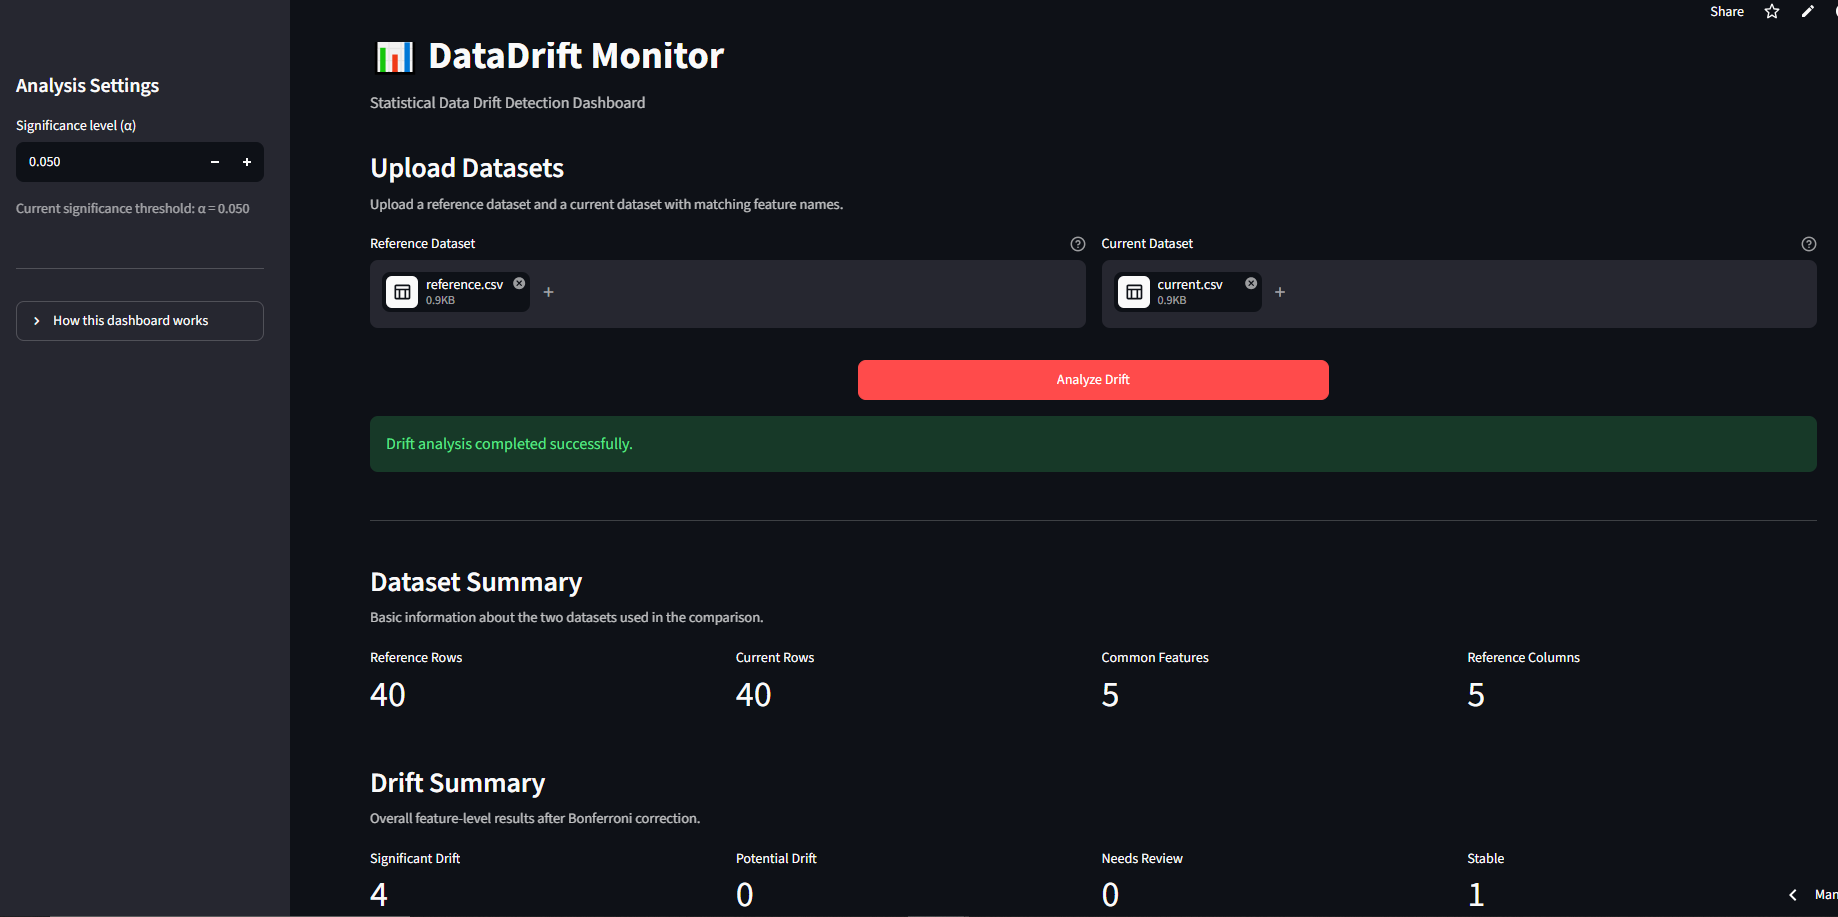
Task: Click the Drift Summary heading
Action: pyautogui.click(x=458, y=783)
